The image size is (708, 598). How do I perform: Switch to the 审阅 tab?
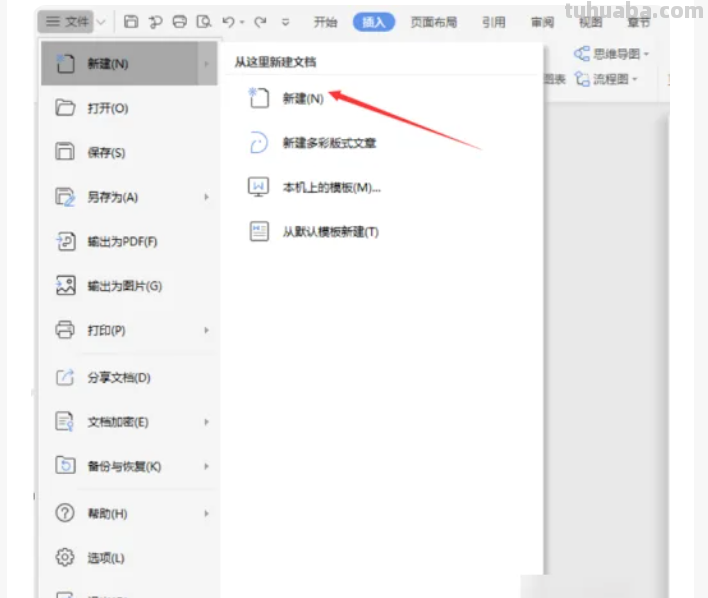tap(542, 22)
